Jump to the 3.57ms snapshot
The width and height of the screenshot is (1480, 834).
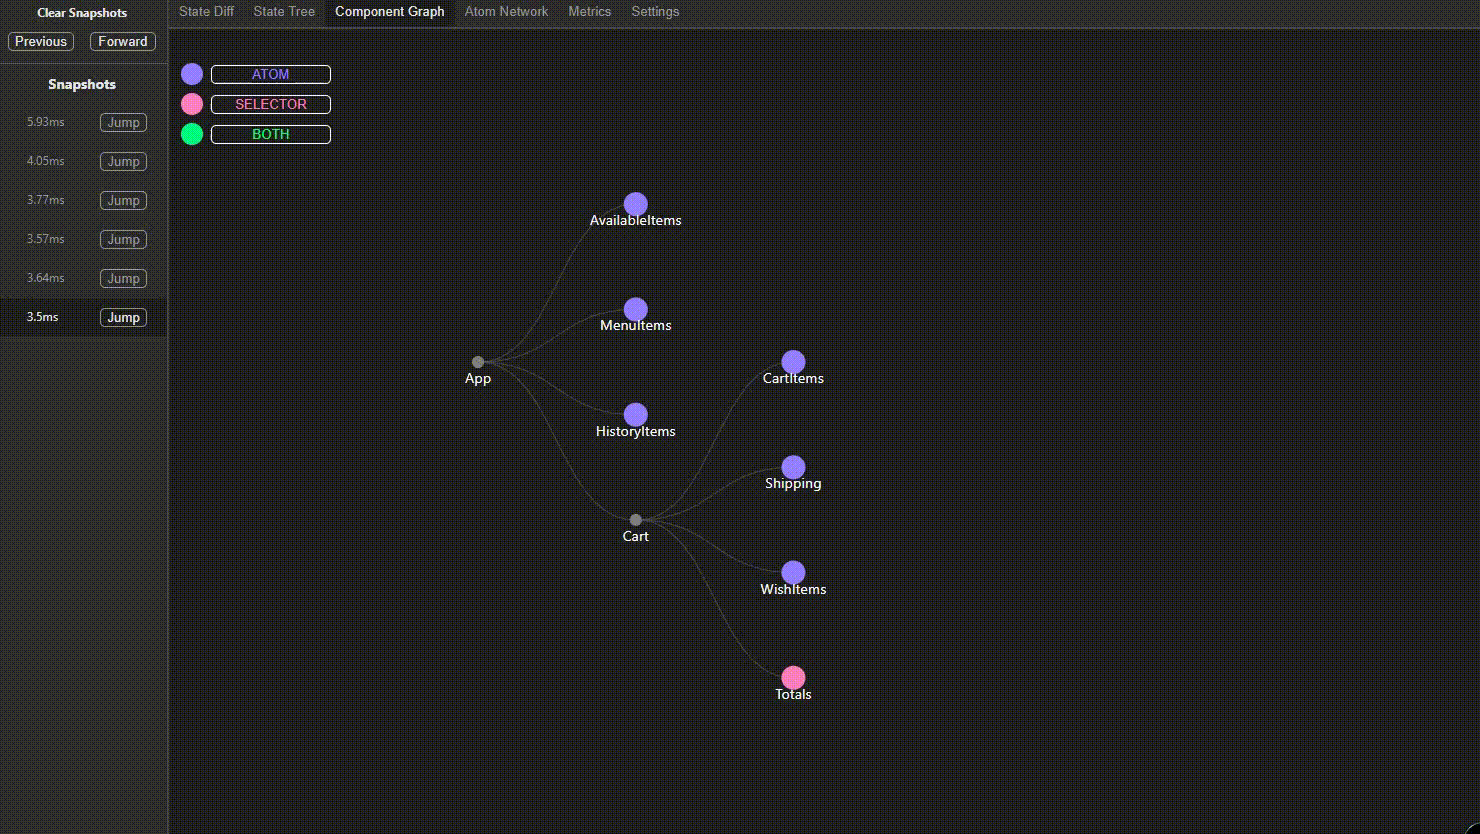(124, 239)
